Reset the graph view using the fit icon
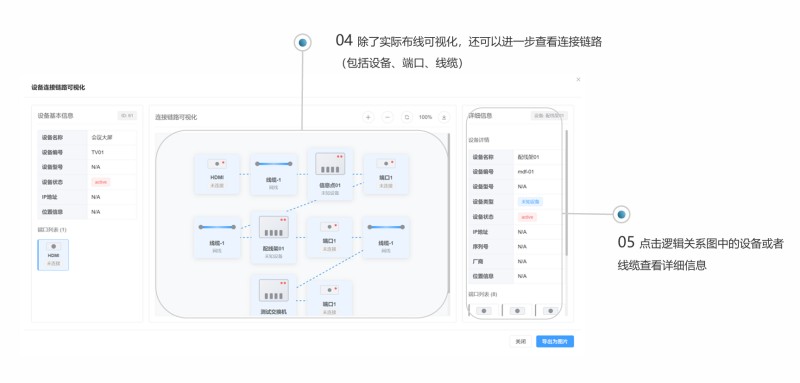The width and height of the screenshot is (800, 383). pos(407,117)
